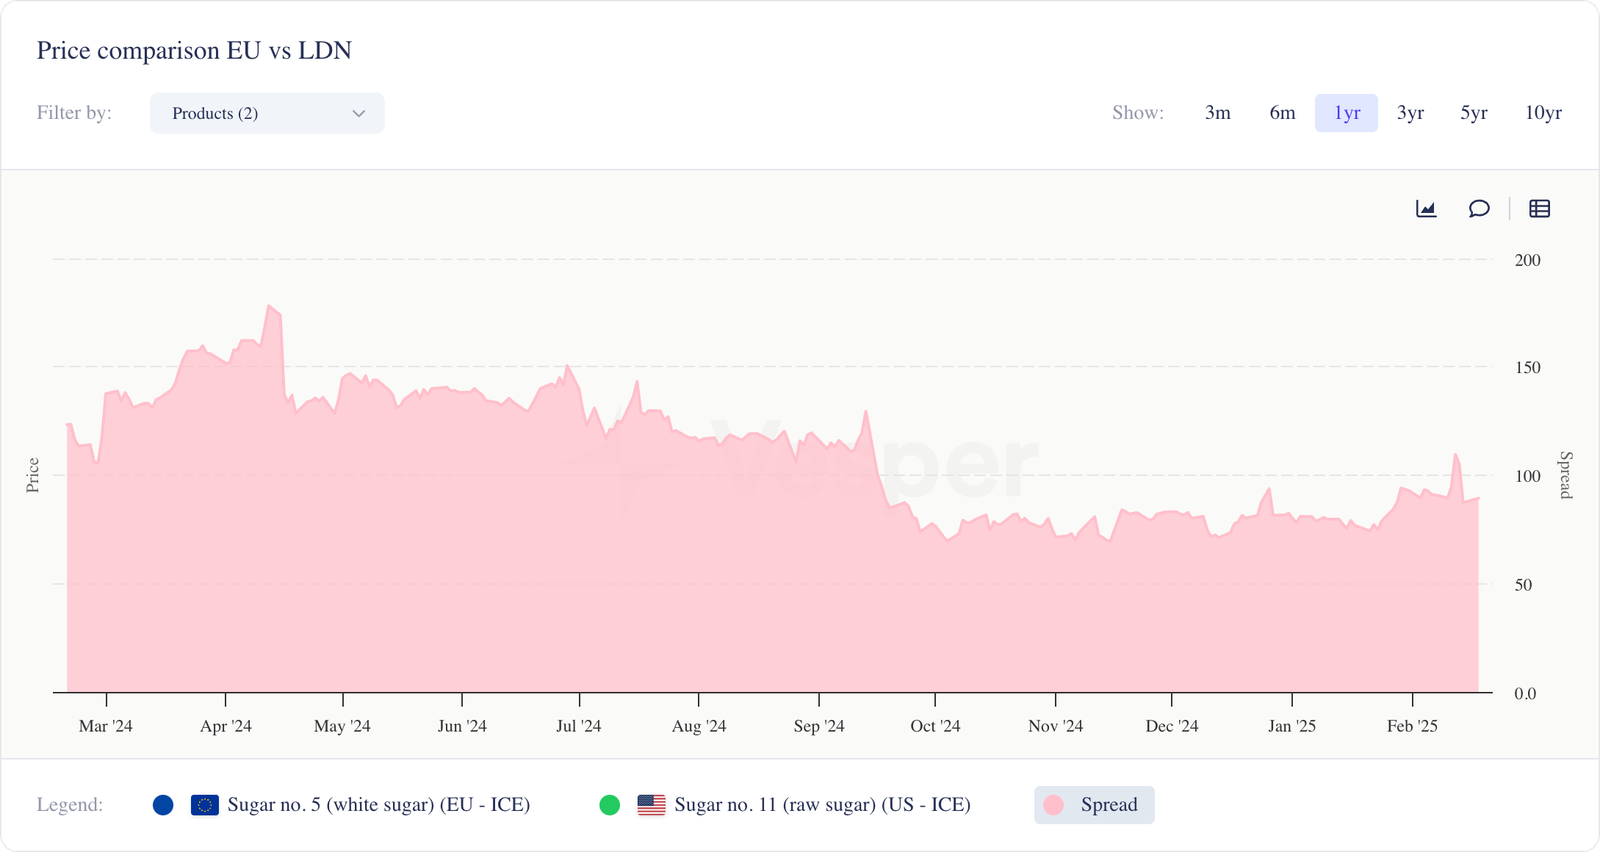1600x852 pixels.
Task: Click the green dot for Sugar no. 11
Action: click(609, 805)
